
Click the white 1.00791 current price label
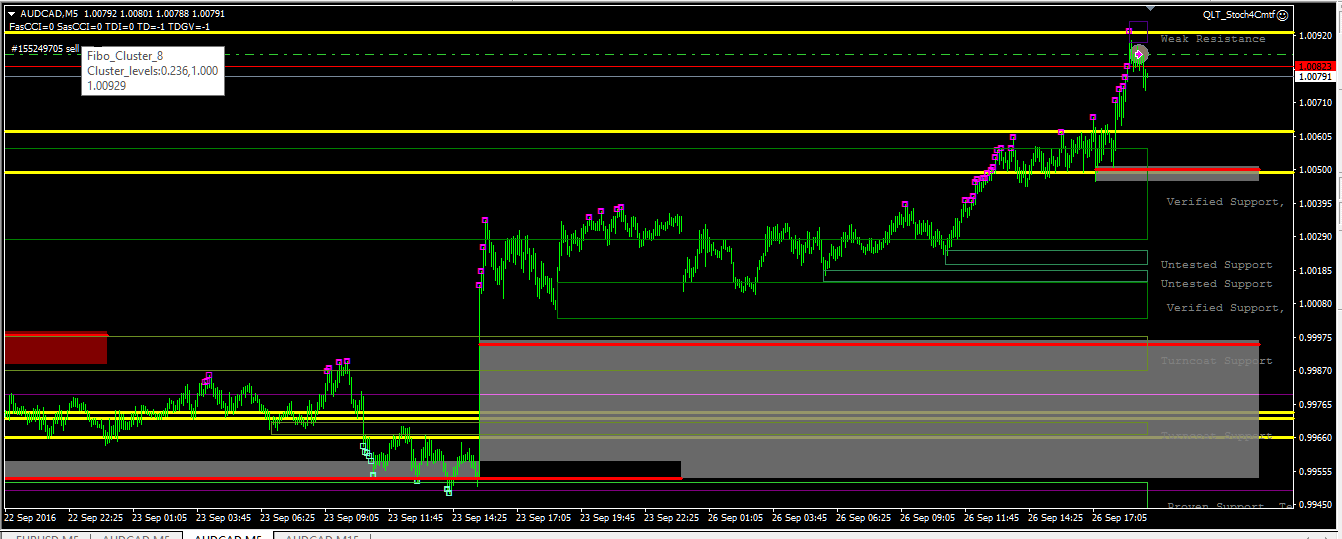click(1314, 76)
